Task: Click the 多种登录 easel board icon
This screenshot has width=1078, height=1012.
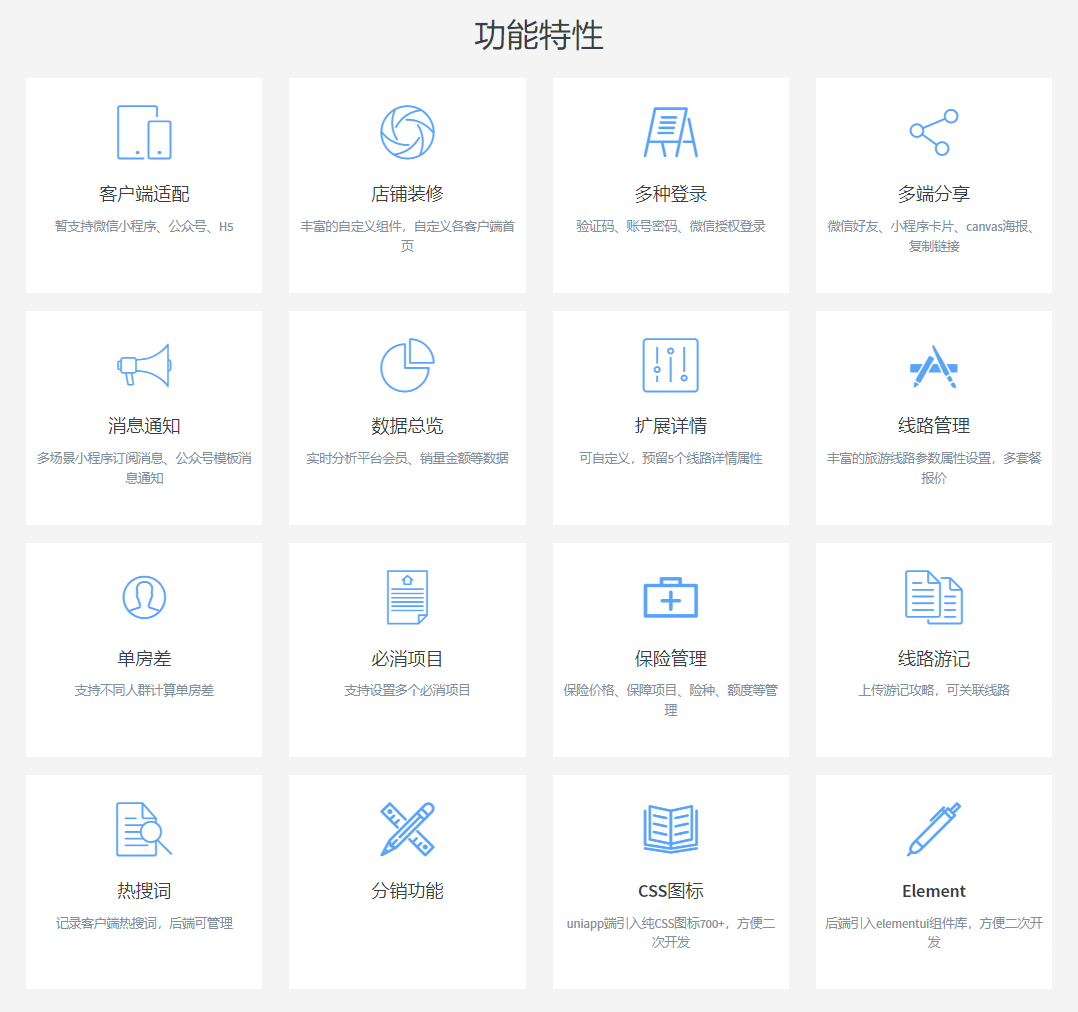Action: point(670,132)
